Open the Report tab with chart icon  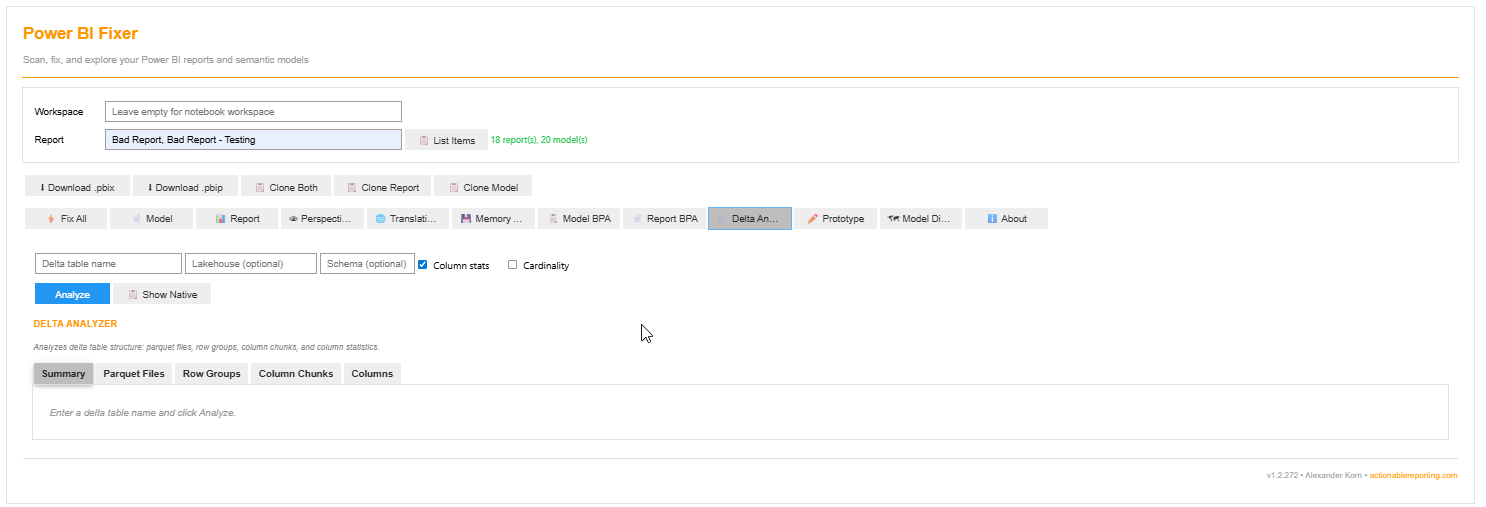click(x=237, y=219)
